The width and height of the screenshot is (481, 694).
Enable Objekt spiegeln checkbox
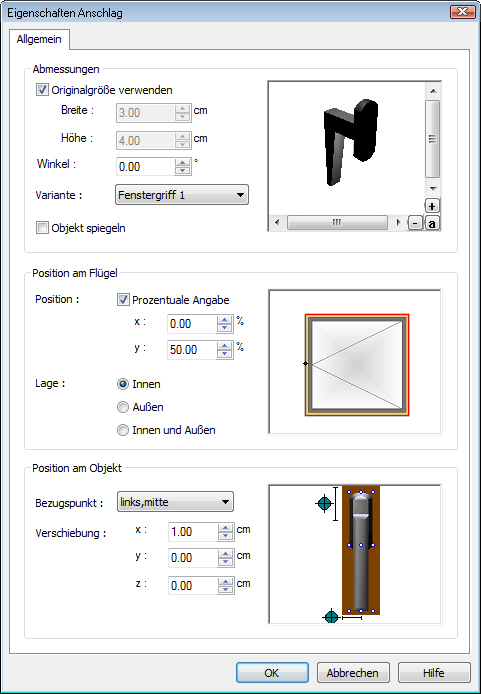42,228
